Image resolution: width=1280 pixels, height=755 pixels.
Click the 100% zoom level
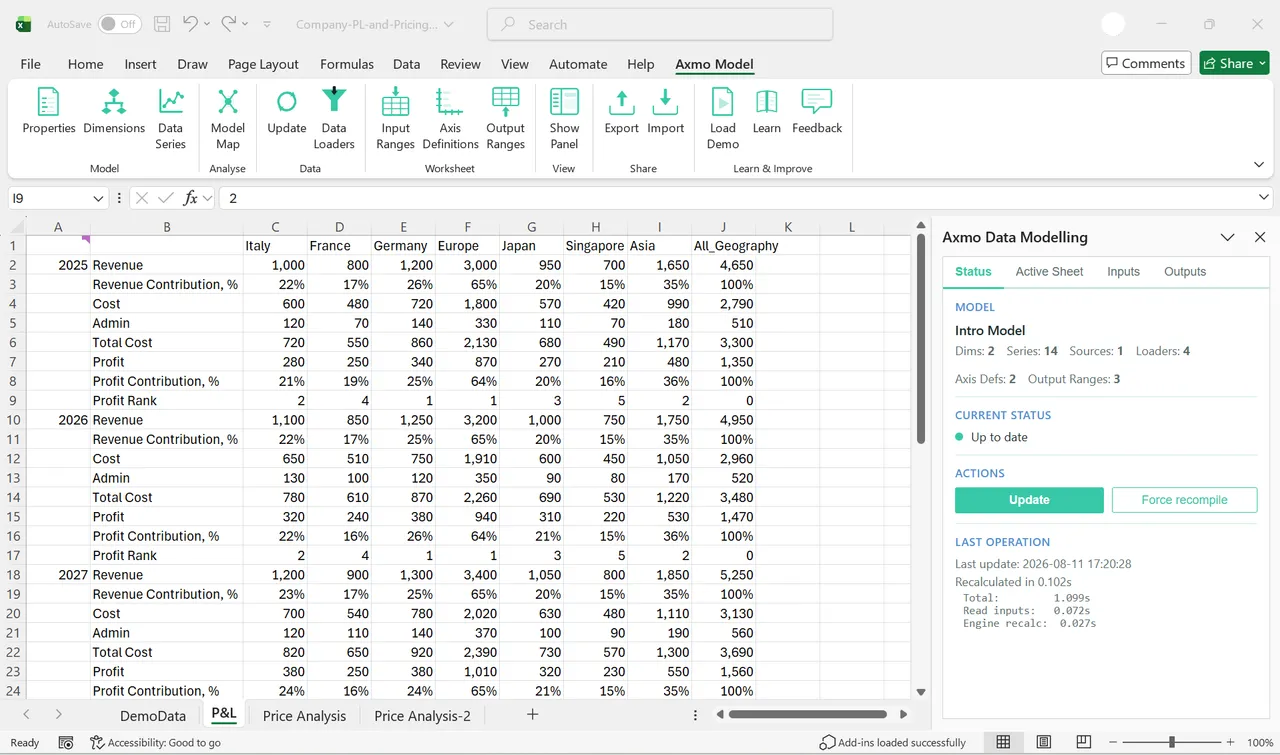tap(1260, 742)
